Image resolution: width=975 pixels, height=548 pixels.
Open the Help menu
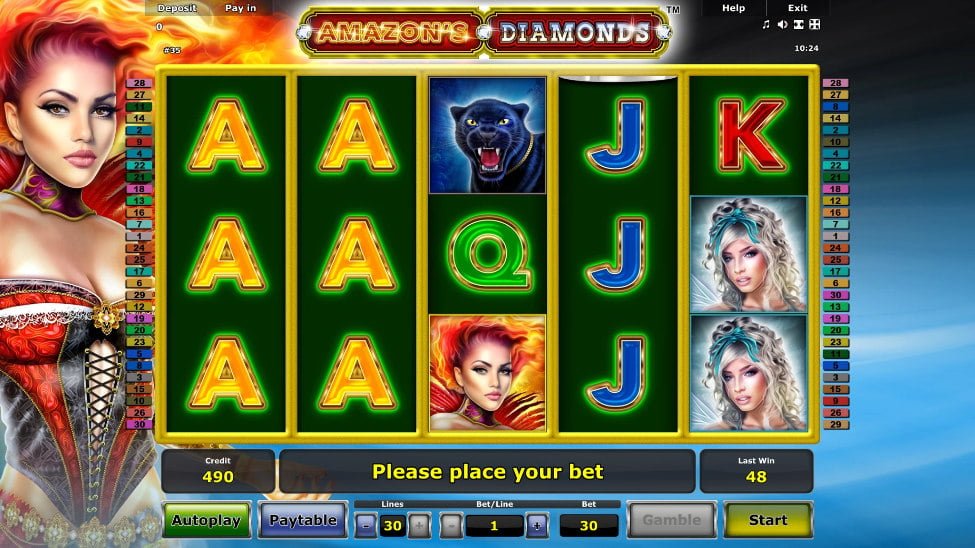click(733, 8)
